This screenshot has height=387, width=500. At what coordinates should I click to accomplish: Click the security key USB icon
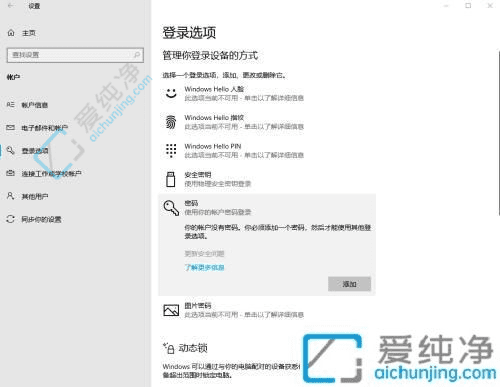(x=171, y=179)
